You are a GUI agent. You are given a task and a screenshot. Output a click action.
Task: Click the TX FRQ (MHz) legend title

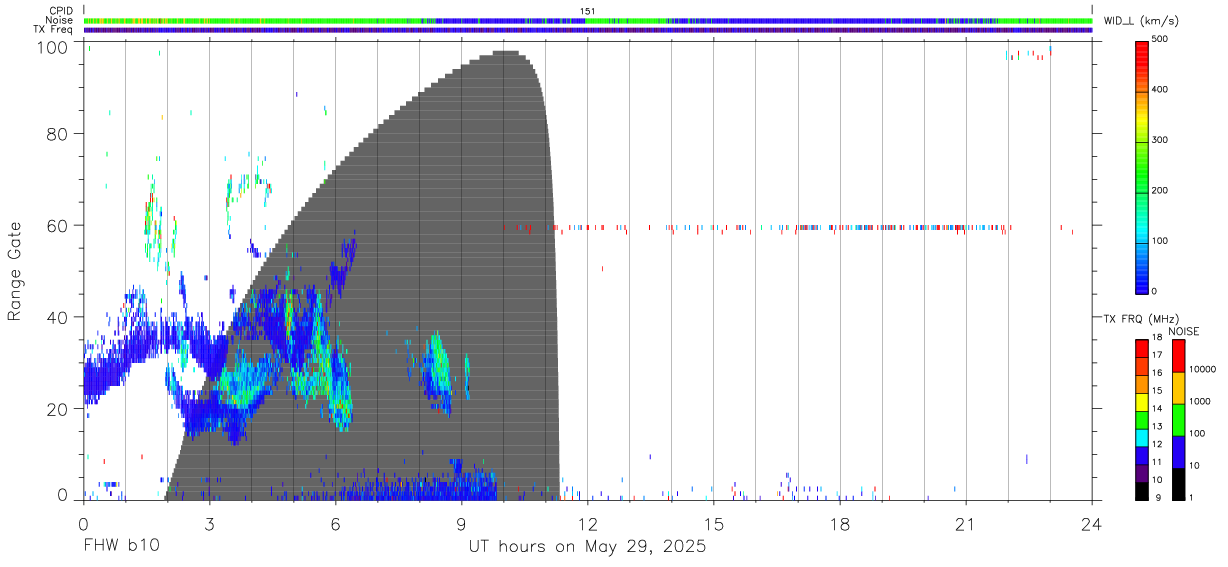point(1139,319)
